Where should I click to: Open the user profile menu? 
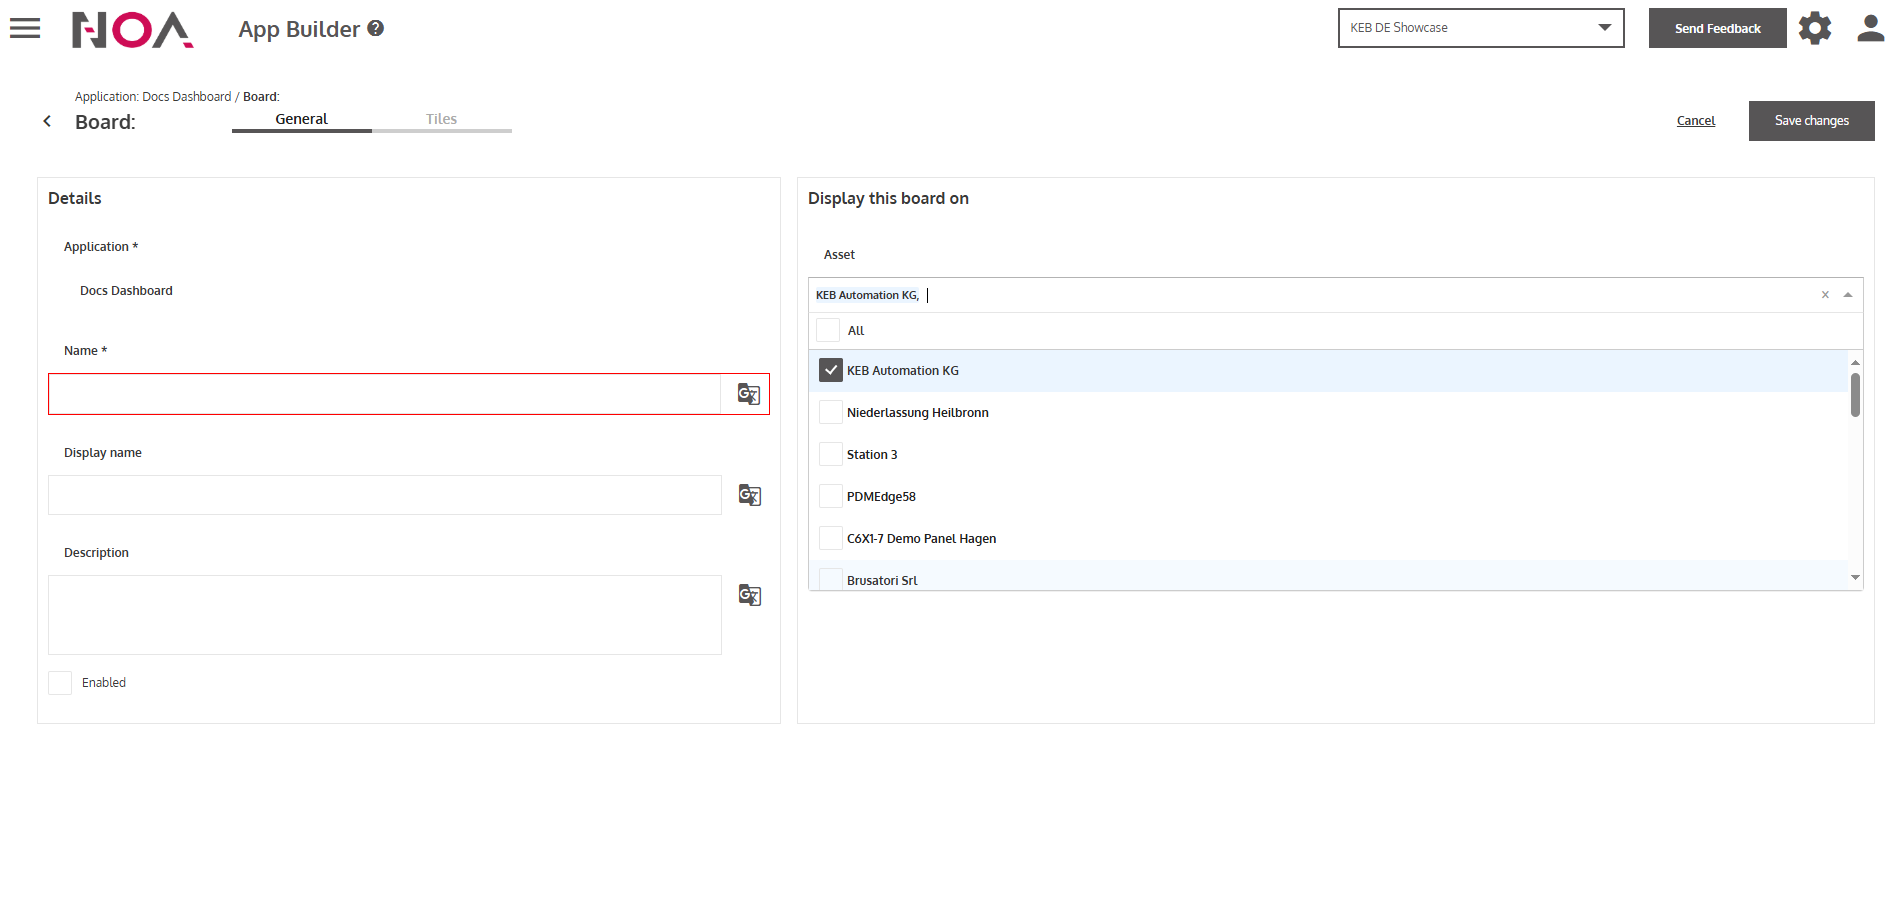click(1870, 28)
